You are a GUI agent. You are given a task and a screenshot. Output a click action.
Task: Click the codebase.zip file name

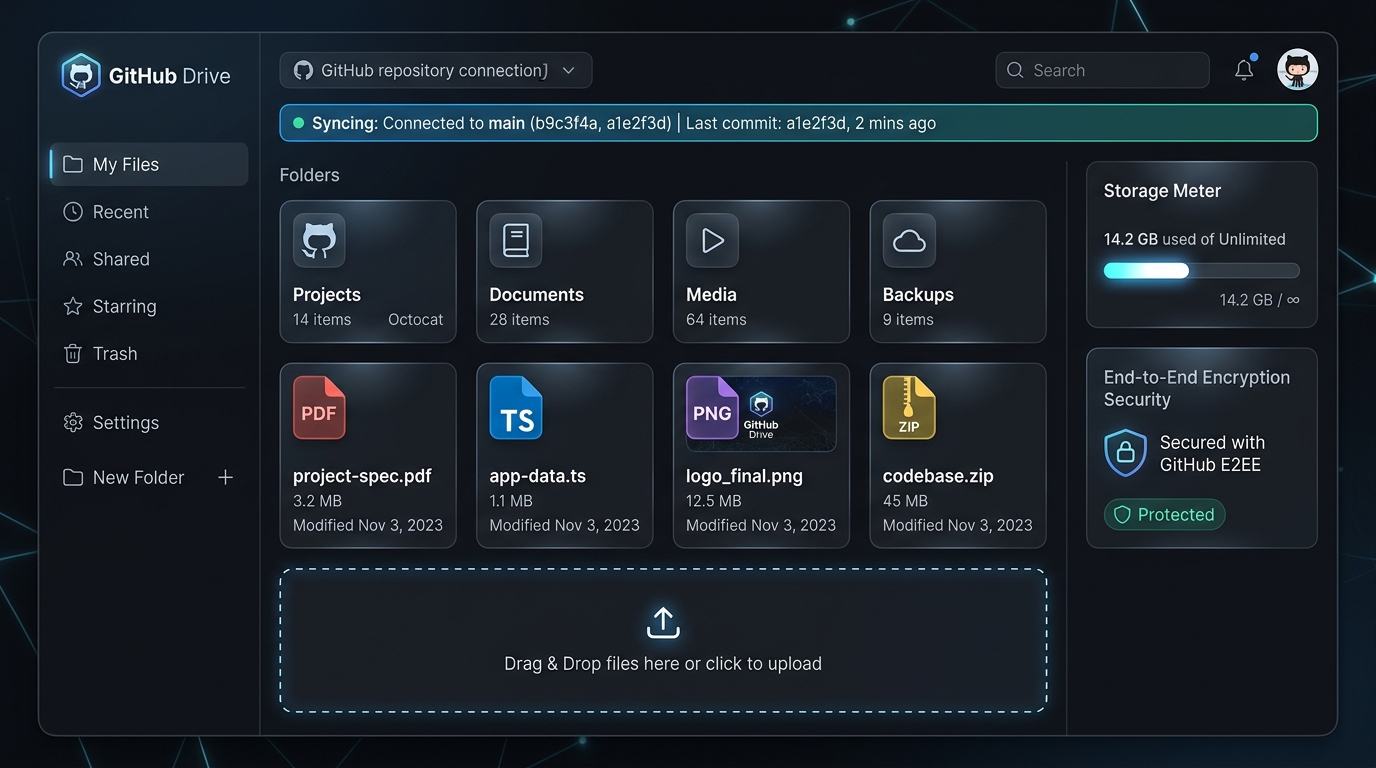(938, 476)
